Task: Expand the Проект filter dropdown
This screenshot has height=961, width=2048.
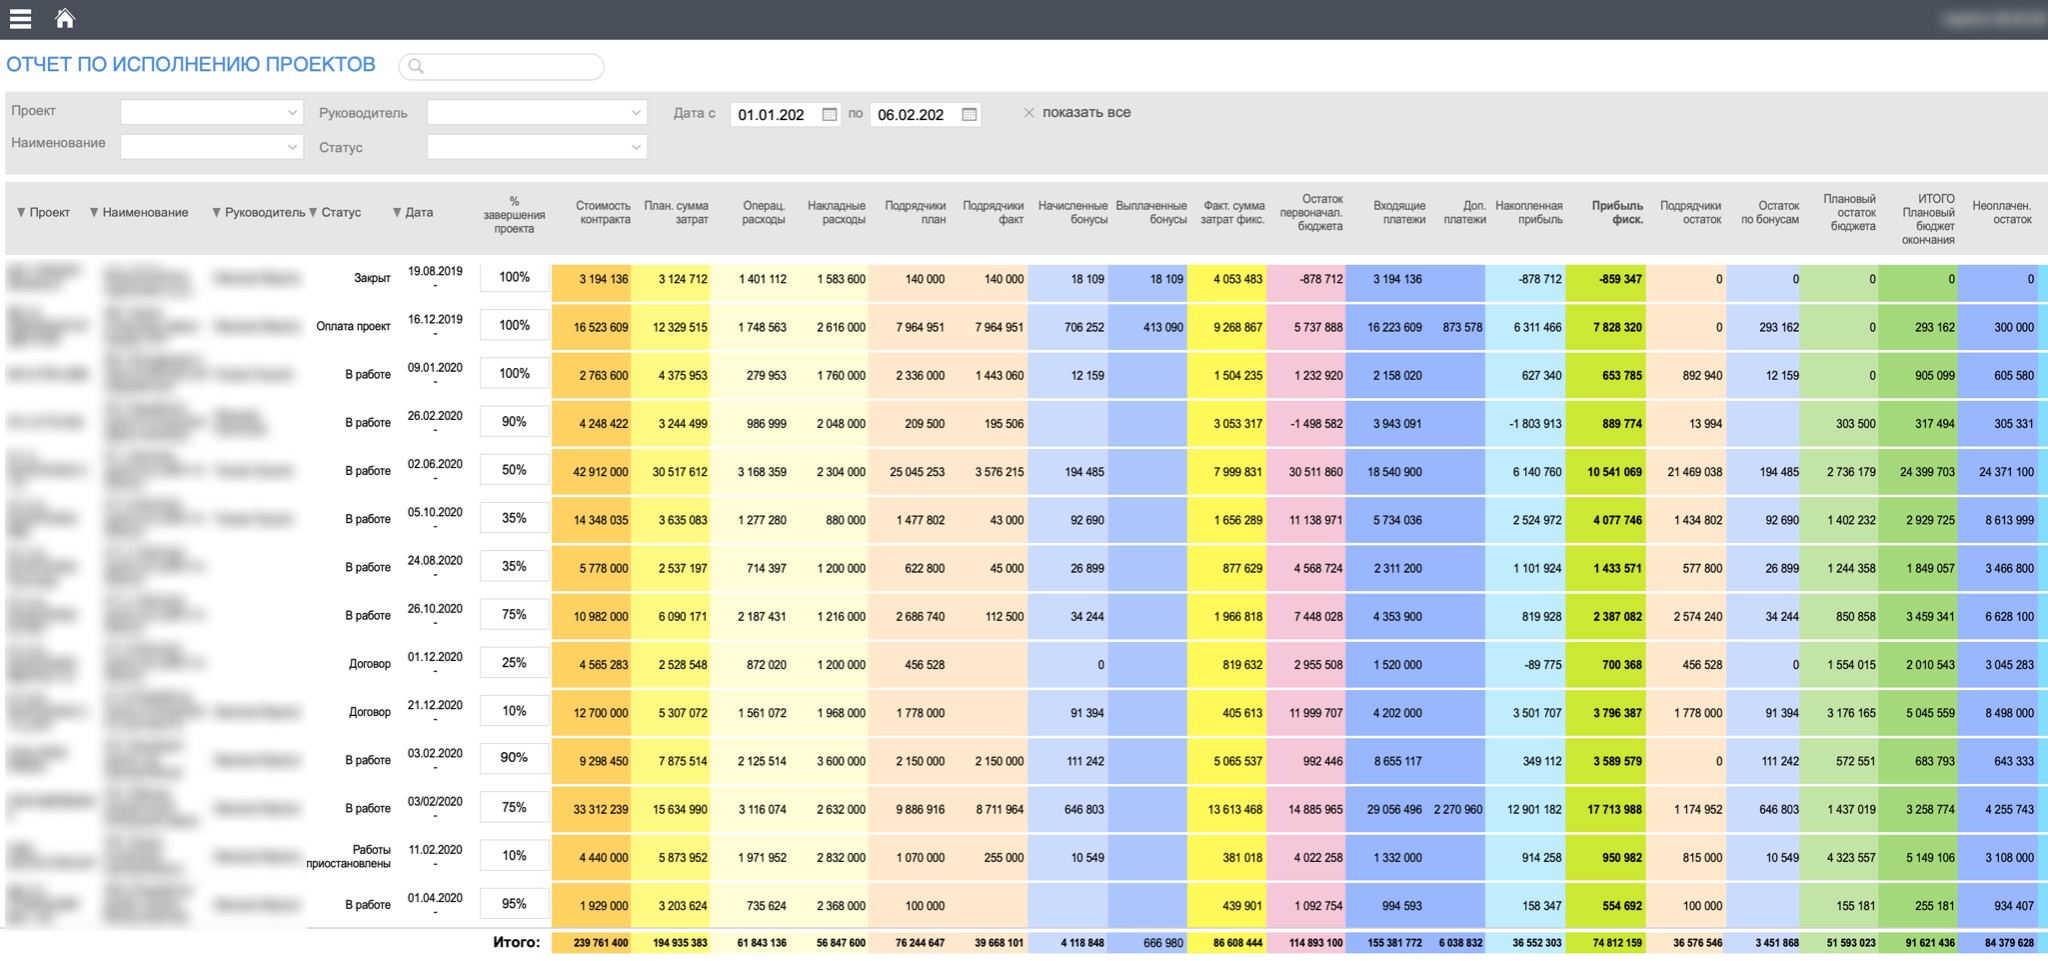Action: tap(211, 112)
